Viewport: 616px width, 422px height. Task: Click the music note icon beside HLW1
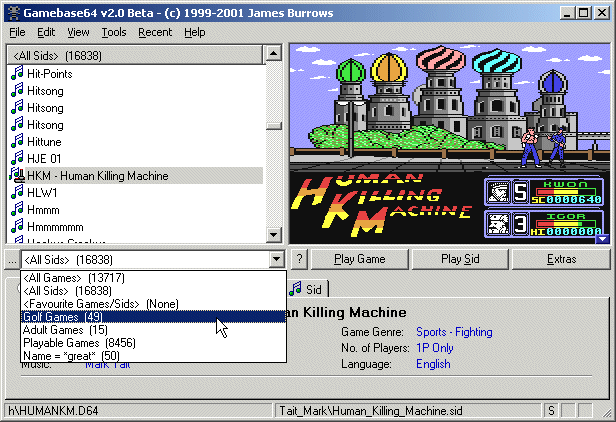click(17, 192)
